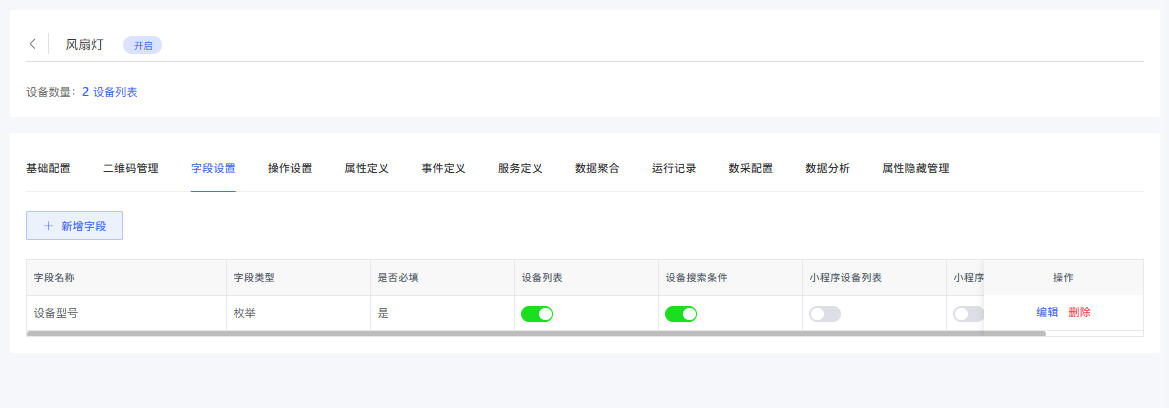Screen dimensions: 1169x408
Task: Open the 设备列表 link
Action: (x=115, y=92)
